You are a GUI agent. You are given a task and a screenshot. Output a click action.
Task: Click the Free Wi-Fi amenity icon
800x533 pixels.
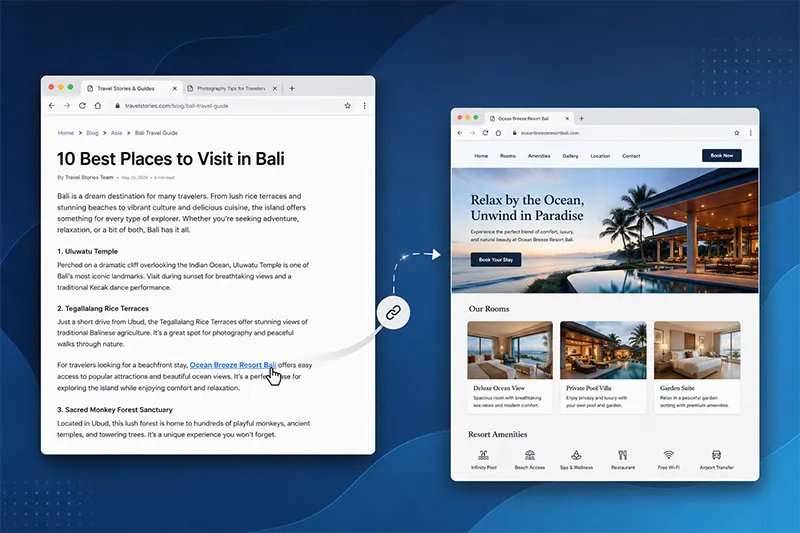[668, 454]
